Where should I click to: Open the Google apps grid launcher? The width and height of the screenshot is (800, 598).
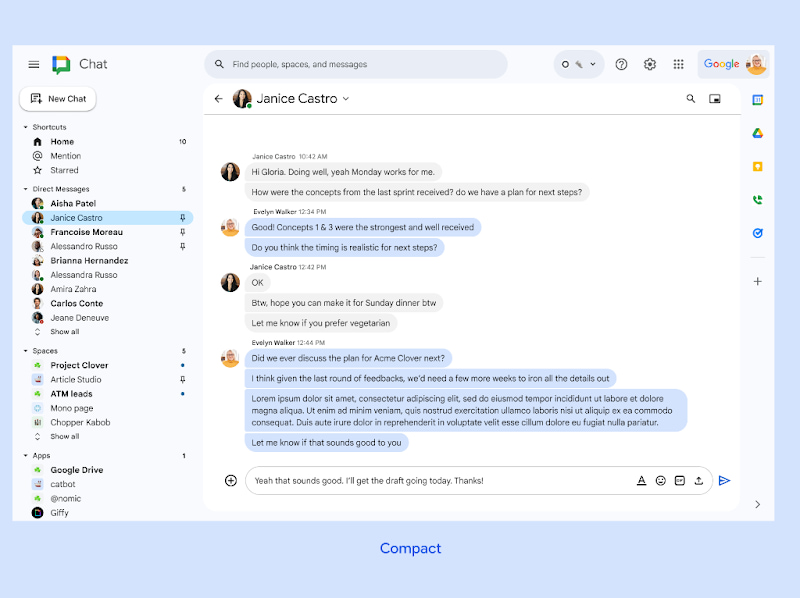(678, 63)
